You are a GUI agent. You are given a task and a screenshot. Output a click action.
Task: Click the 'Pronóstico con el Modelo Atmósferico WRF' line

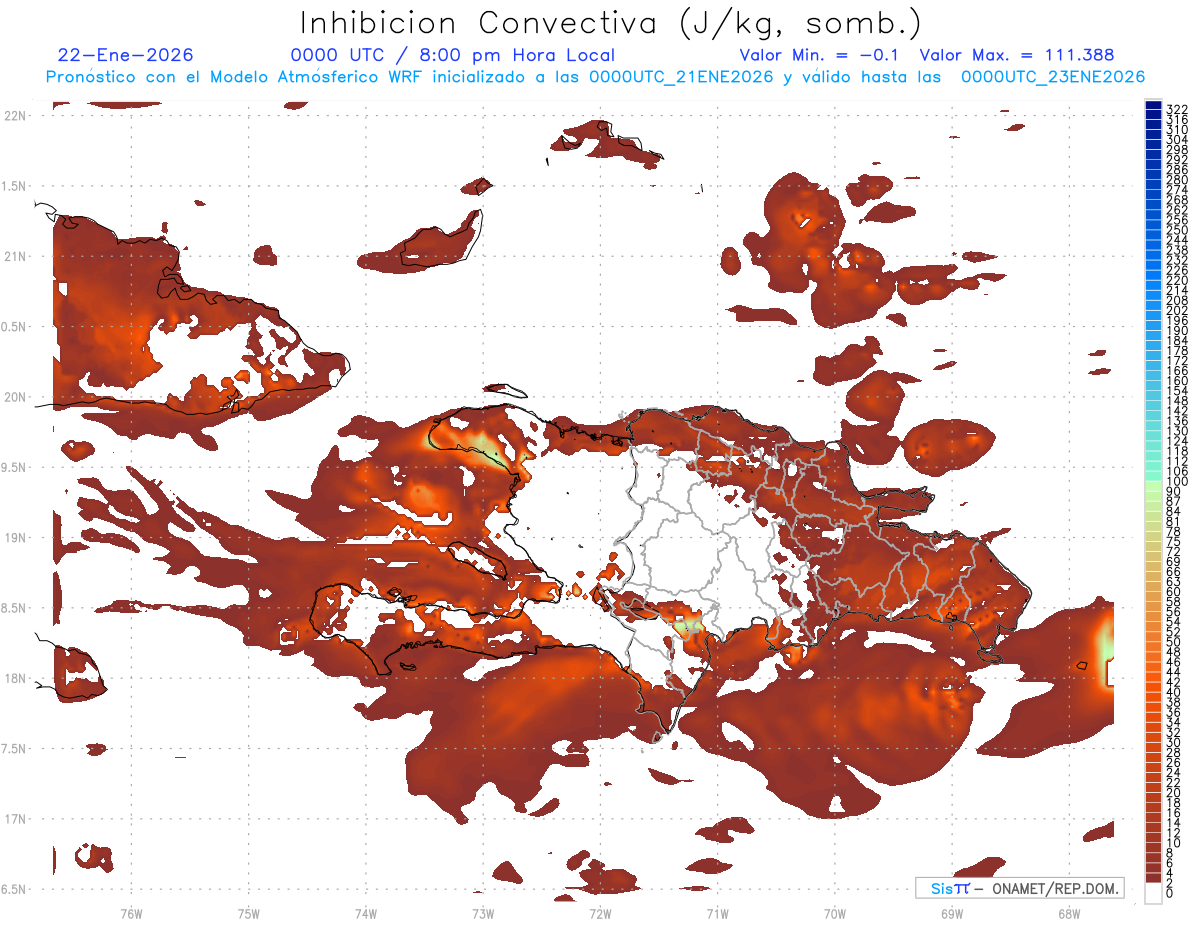[595, 77]
